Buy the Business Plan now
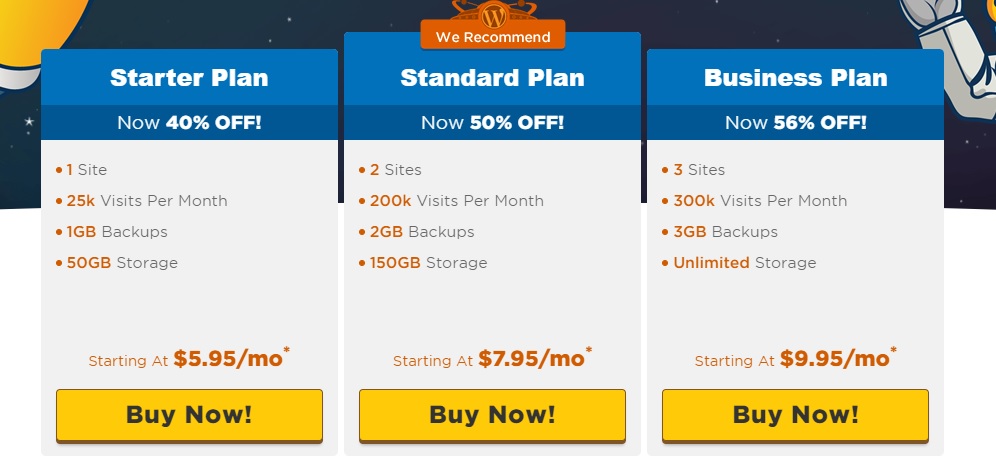The height and width of the screenshot is (464, 996). tap(795, 415)
